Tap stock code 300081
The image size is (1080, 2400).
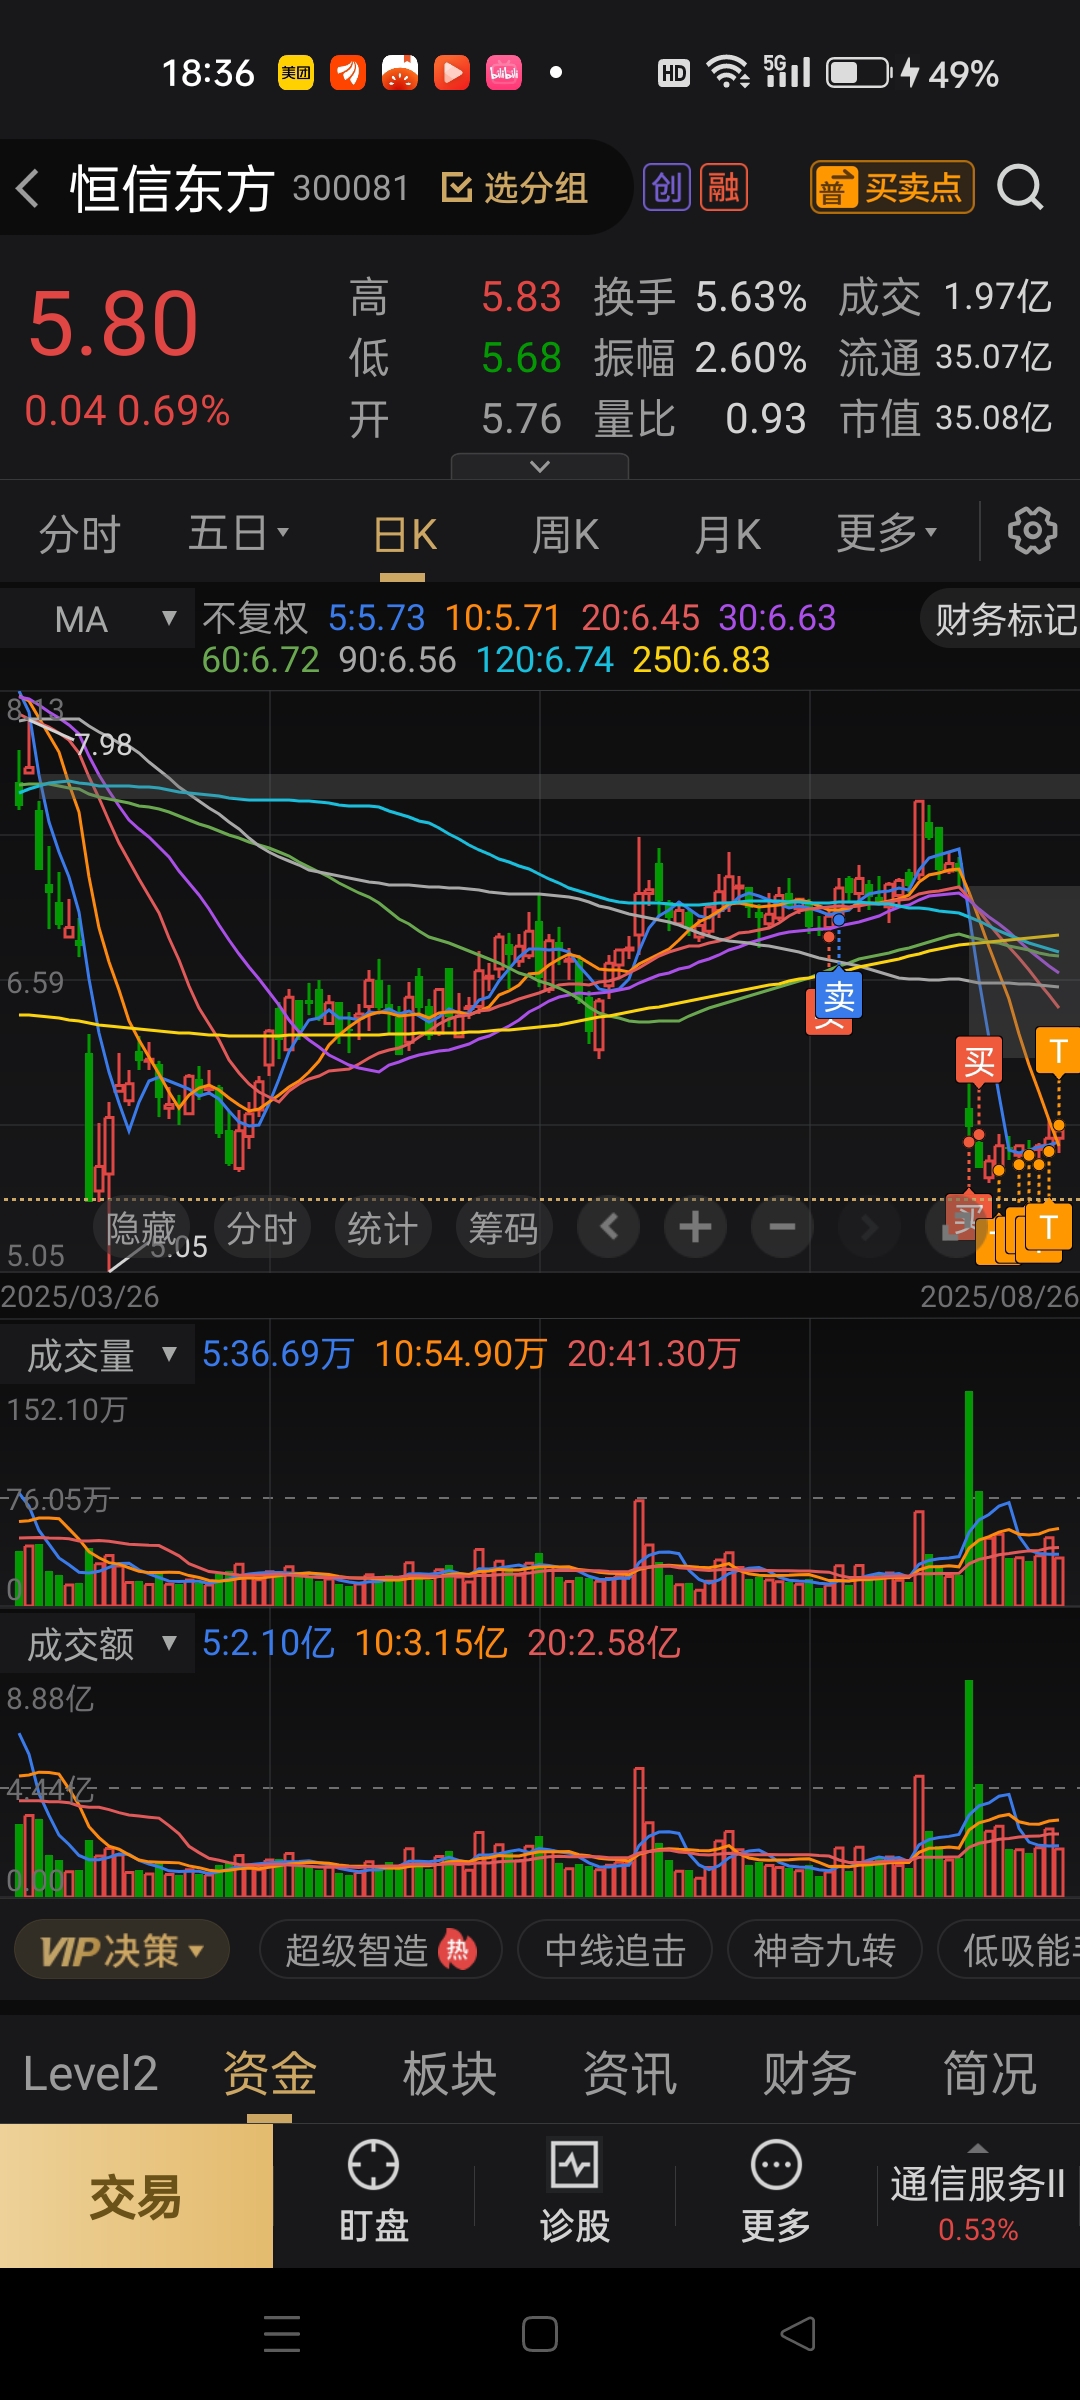[x=351, y=188]
